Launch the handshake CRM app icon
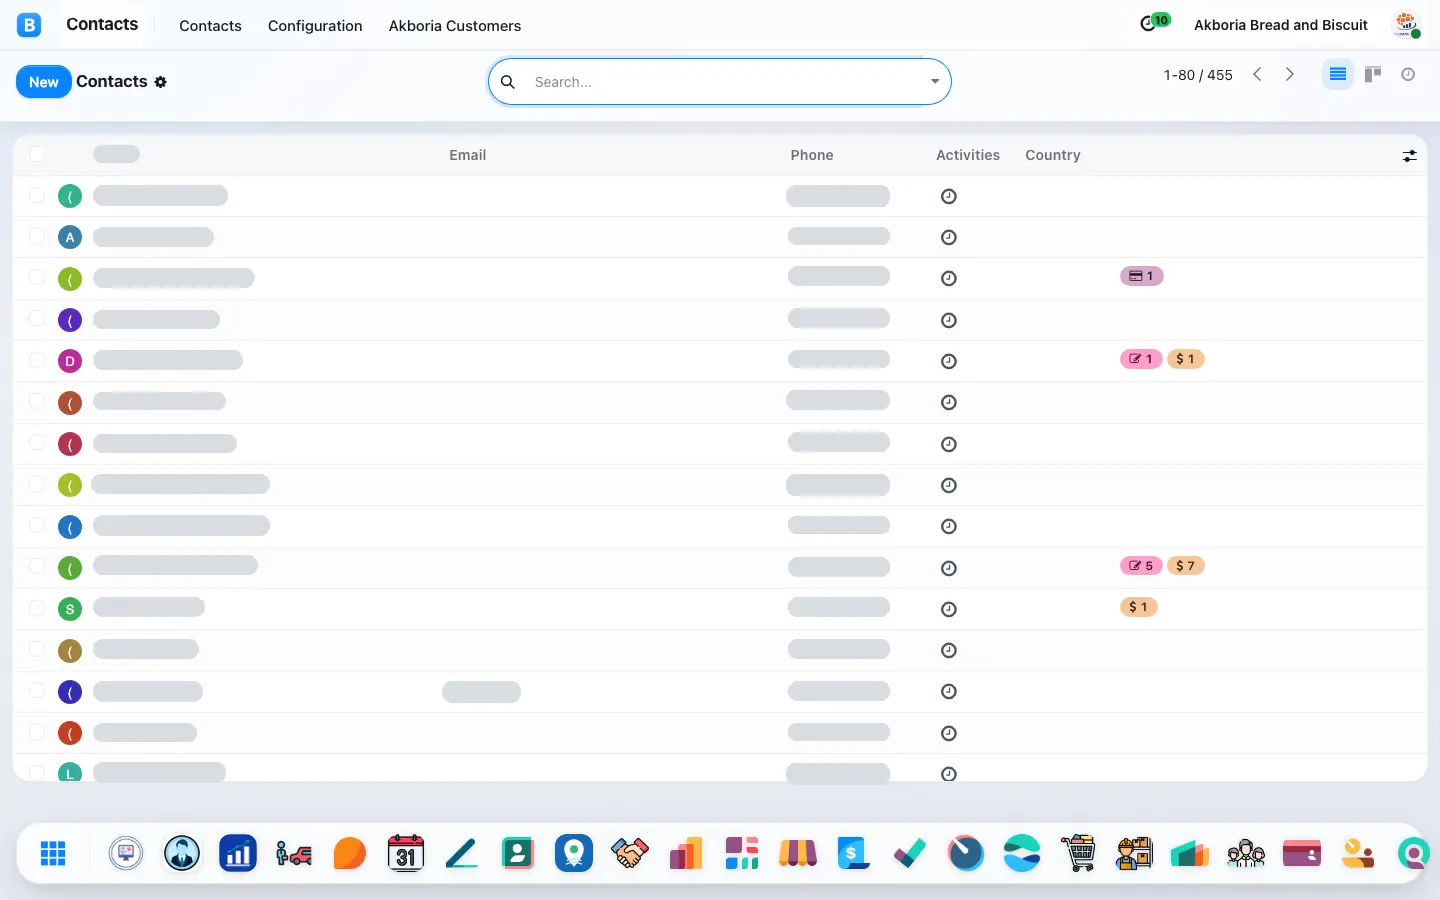 pyautogui.click(x=630, y=854)
